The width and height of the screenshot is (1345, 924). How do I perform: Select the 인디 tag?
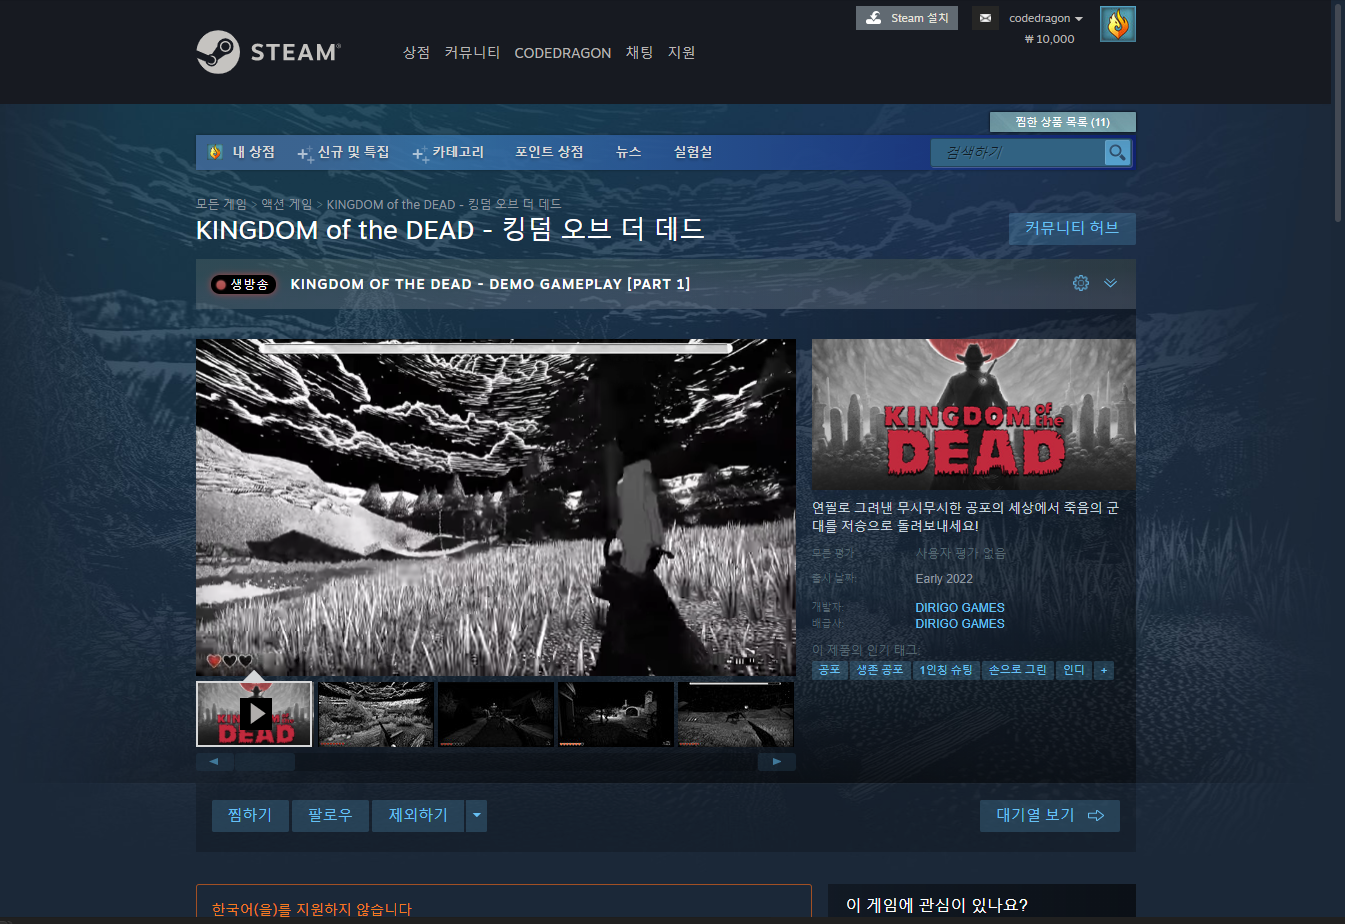(x=1074, y=670)
